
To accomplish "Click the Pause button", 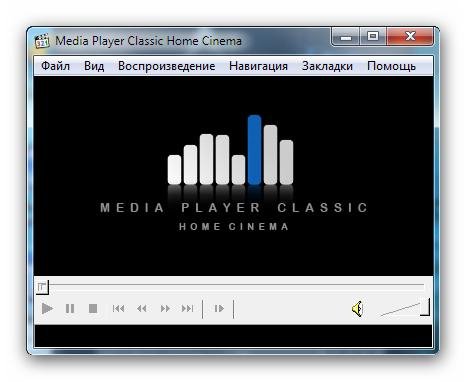I will pos(70,309).
